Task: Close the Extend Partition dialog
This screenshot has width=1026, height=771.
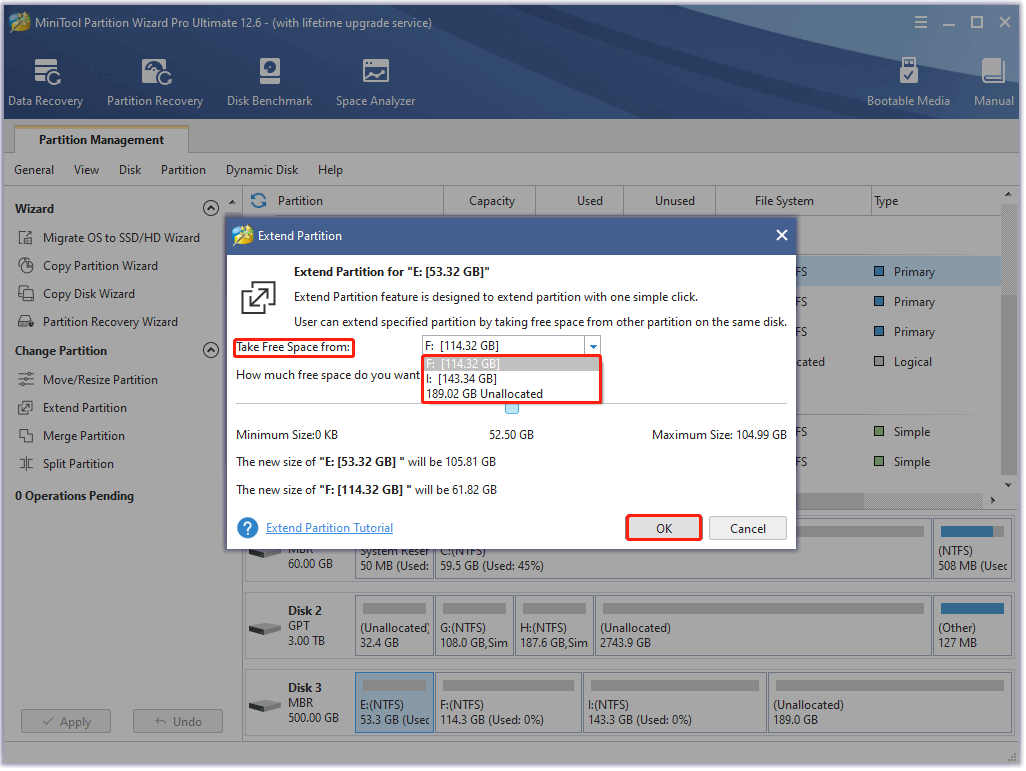Action: coord(781,236)
